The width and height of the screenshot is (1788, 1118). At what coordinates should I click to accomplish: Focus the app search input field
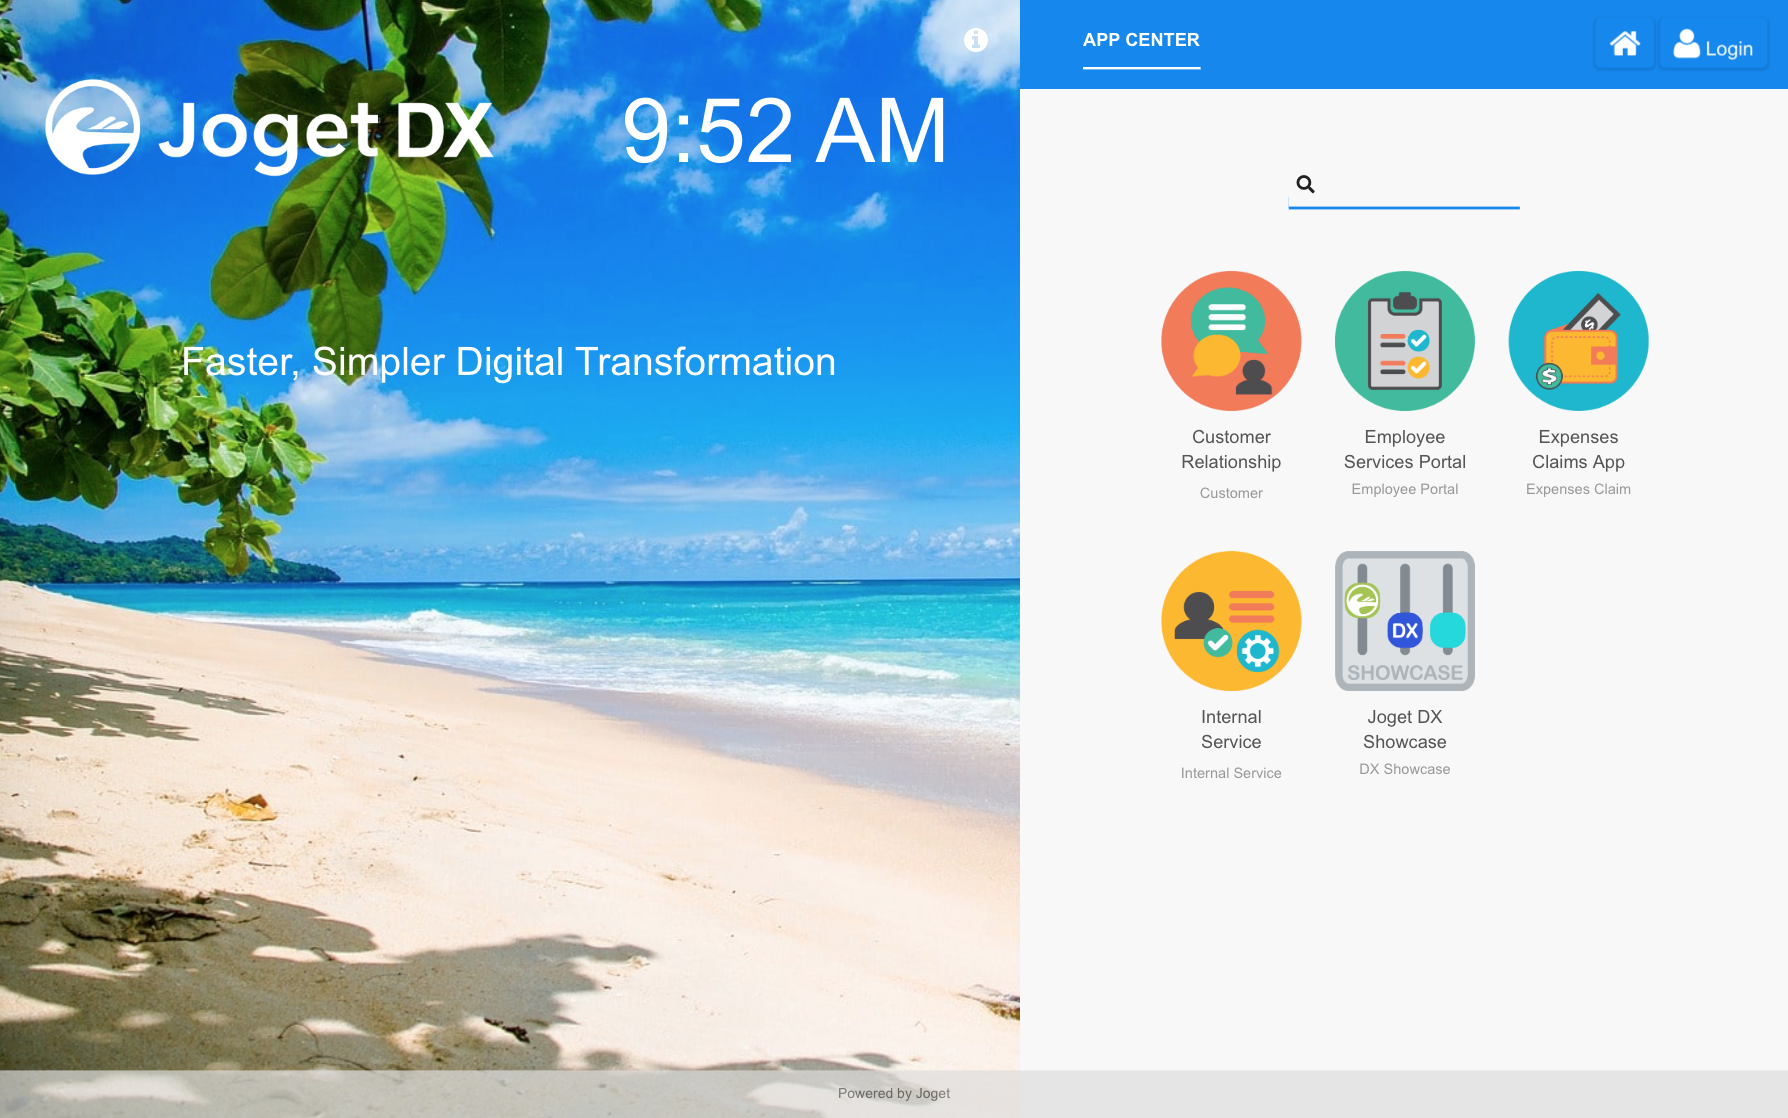coord(1418,185)
